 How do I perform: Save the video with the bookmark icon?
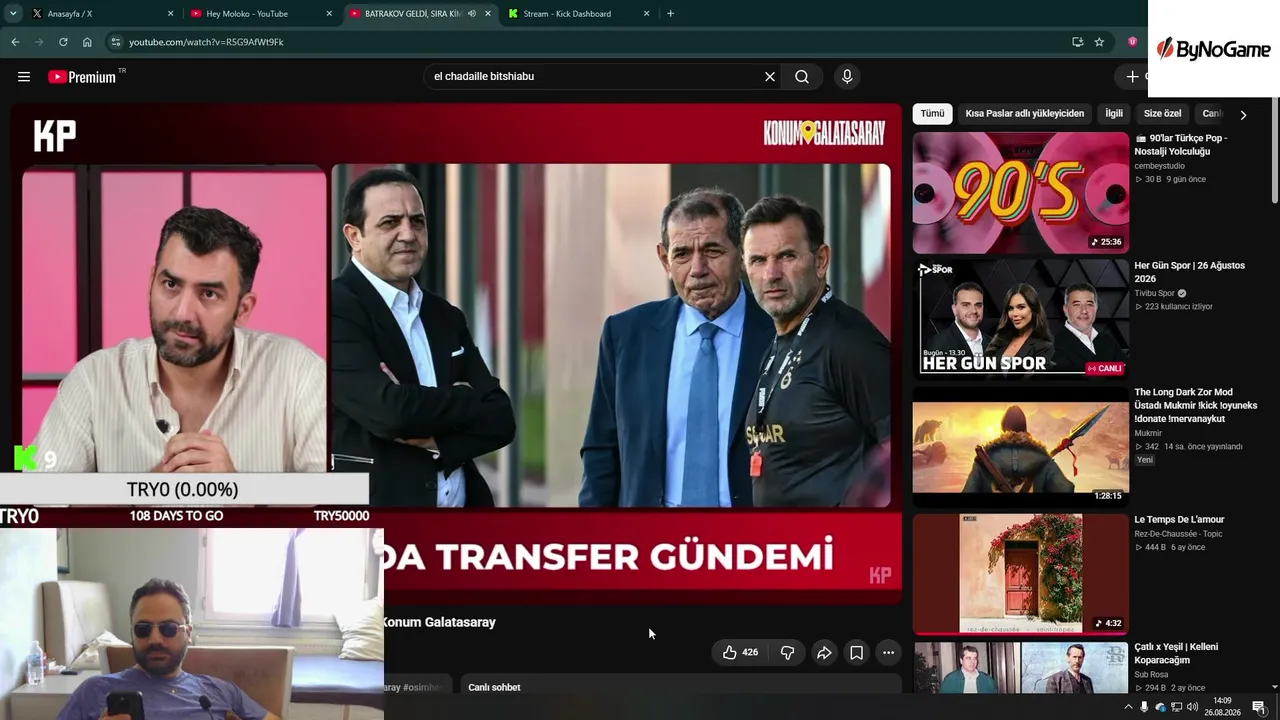pyautogui.click(x=857, y=653)
